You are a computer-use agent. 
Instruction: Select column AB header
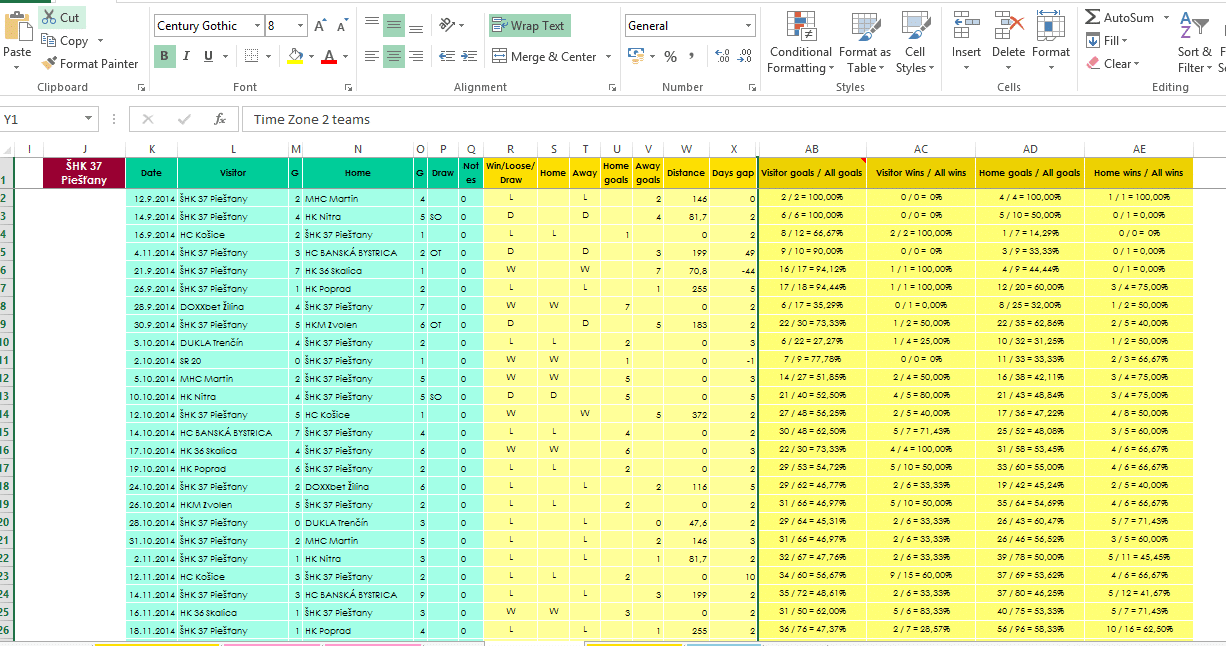pos(812,149)
